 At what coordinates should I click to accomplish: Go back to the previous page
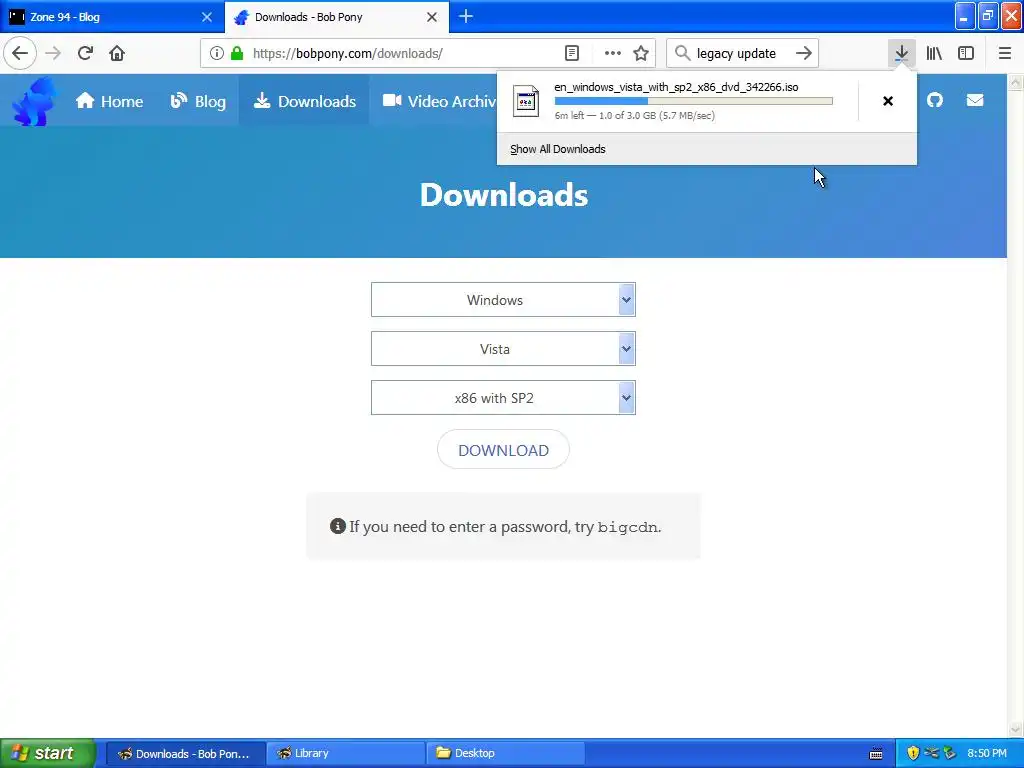pos(20,53)
